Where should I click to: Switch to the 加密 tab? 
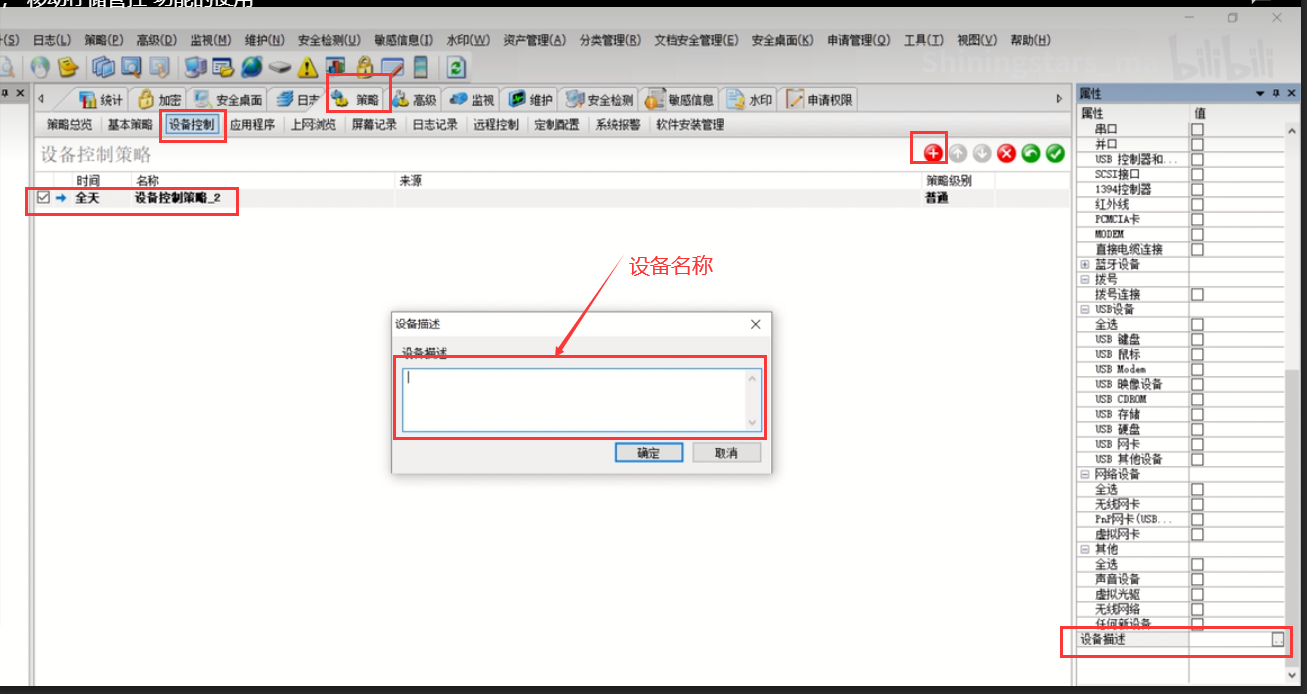pos(158,99)
